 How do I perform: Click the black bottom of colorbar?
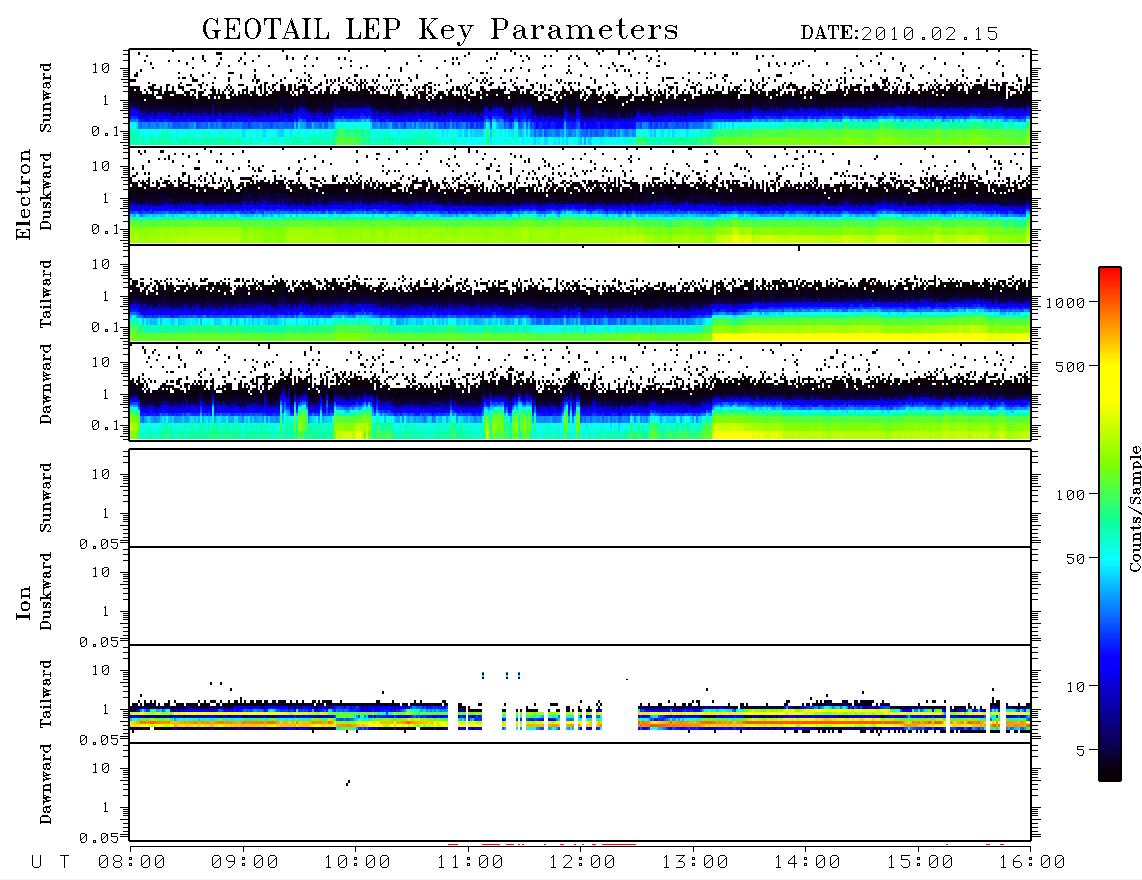[1110, 774]
